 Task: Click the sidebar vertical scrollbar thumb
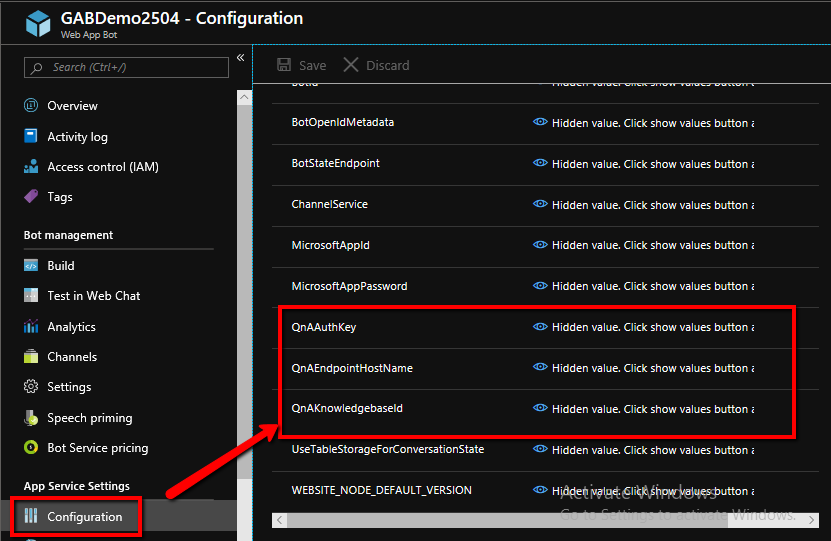pyautogui.click(x=244, y=291)
